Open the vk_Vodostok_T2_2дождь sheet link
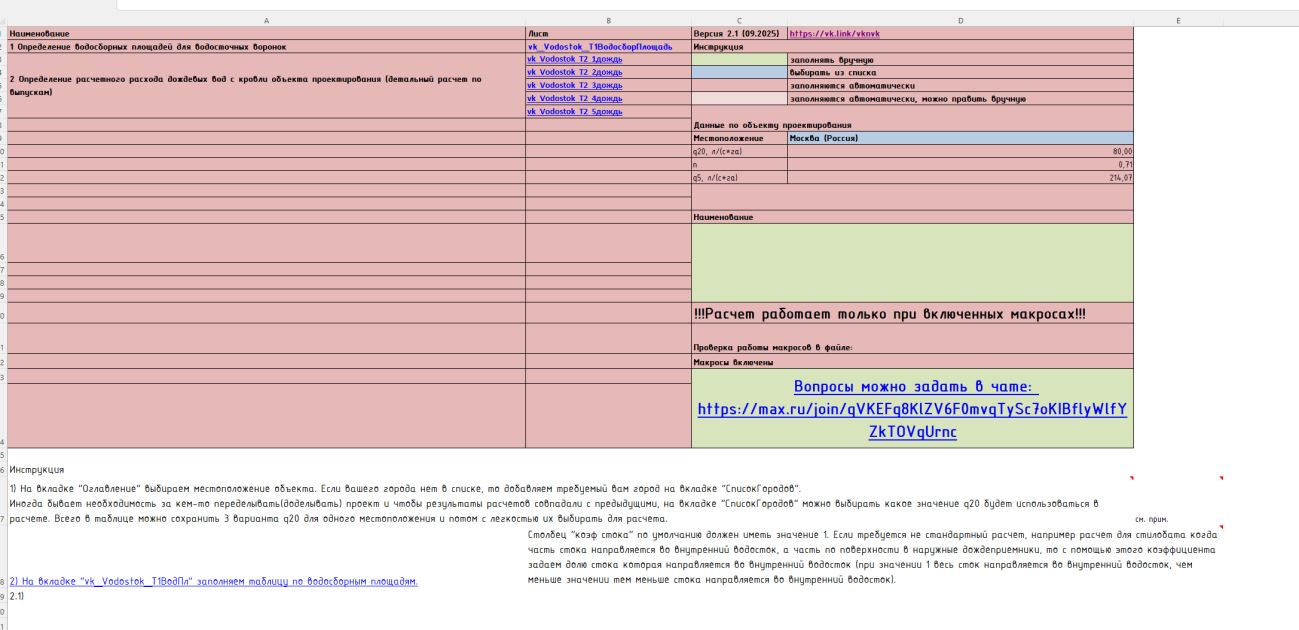Viewport: 1299px width, 630px height. [575, 73]
